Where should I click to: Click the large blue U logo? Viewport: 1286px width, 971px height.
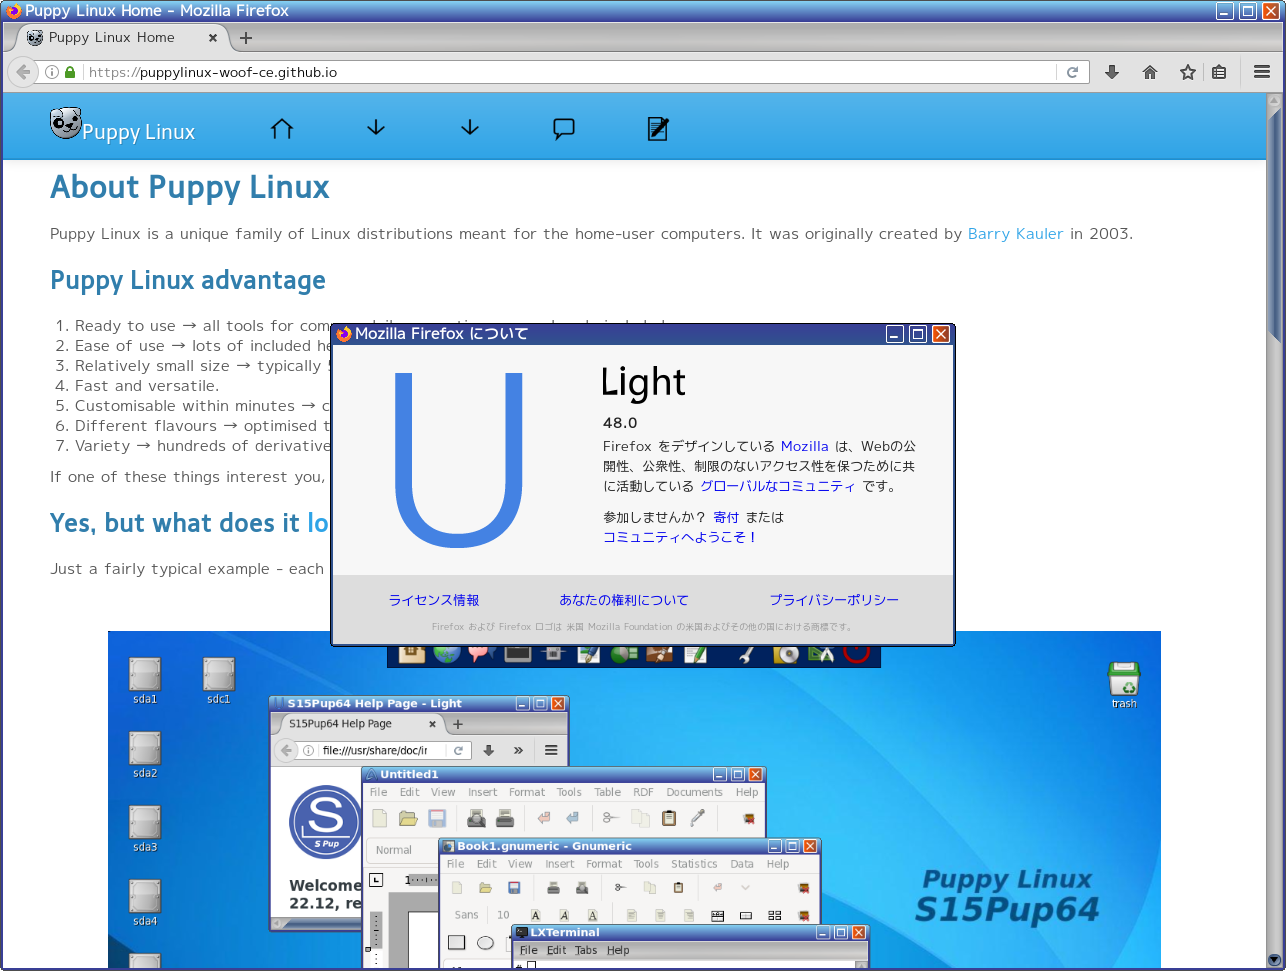[459, 459]
